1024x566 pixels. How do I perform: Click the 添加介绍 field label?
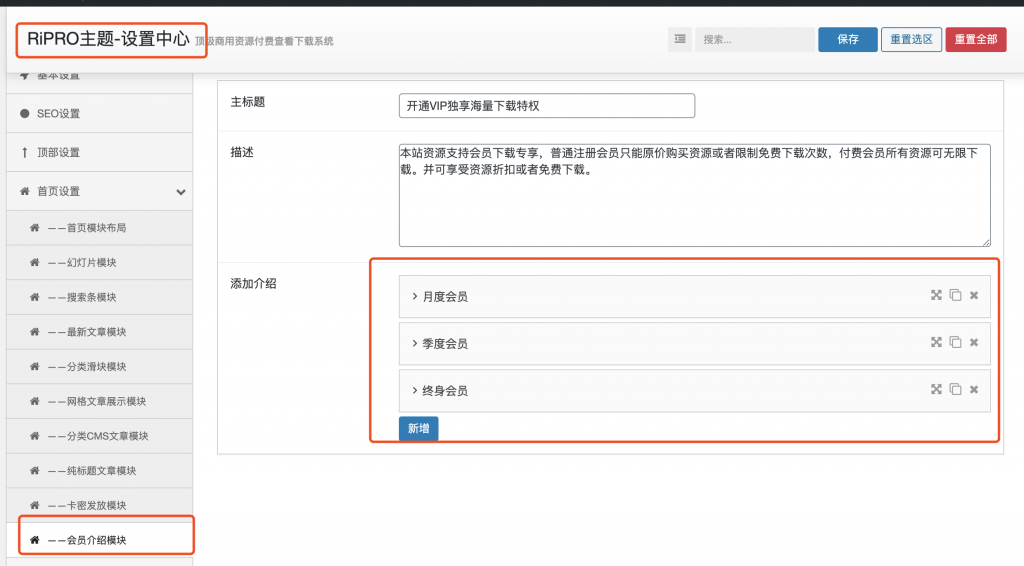[x=253, y=283]
